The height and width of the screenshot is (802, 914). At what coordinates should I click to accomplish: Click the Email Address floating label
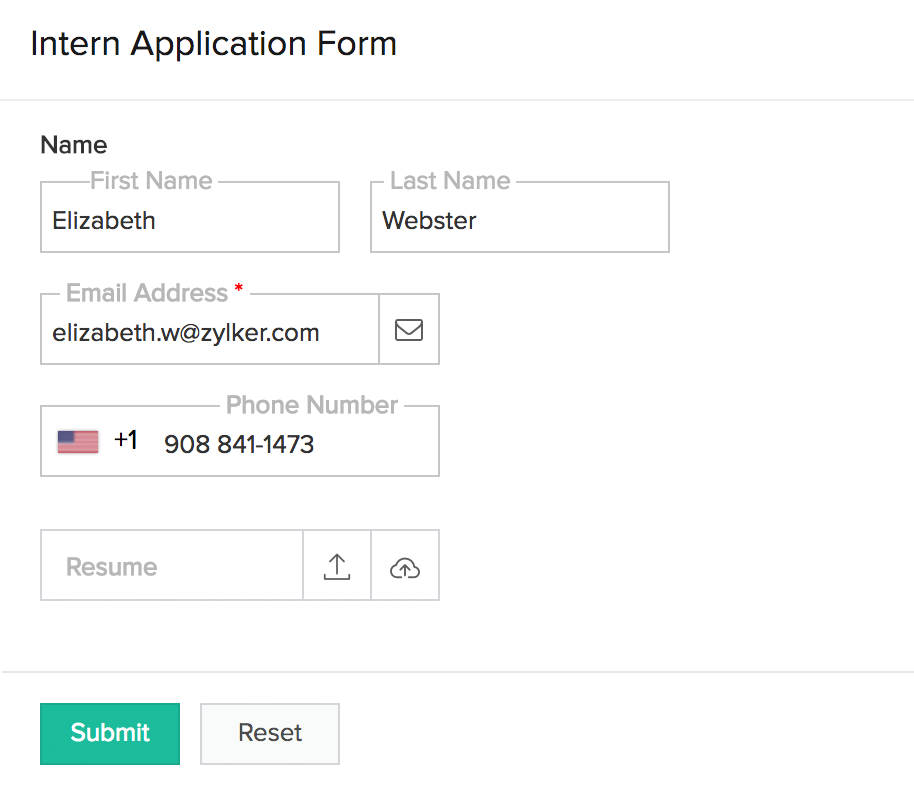[147, 293]
